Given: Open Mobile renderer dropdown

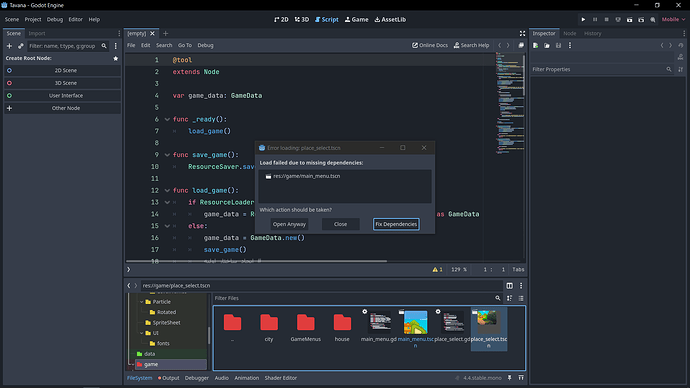Looking at the screenshot, I should 673,19.
